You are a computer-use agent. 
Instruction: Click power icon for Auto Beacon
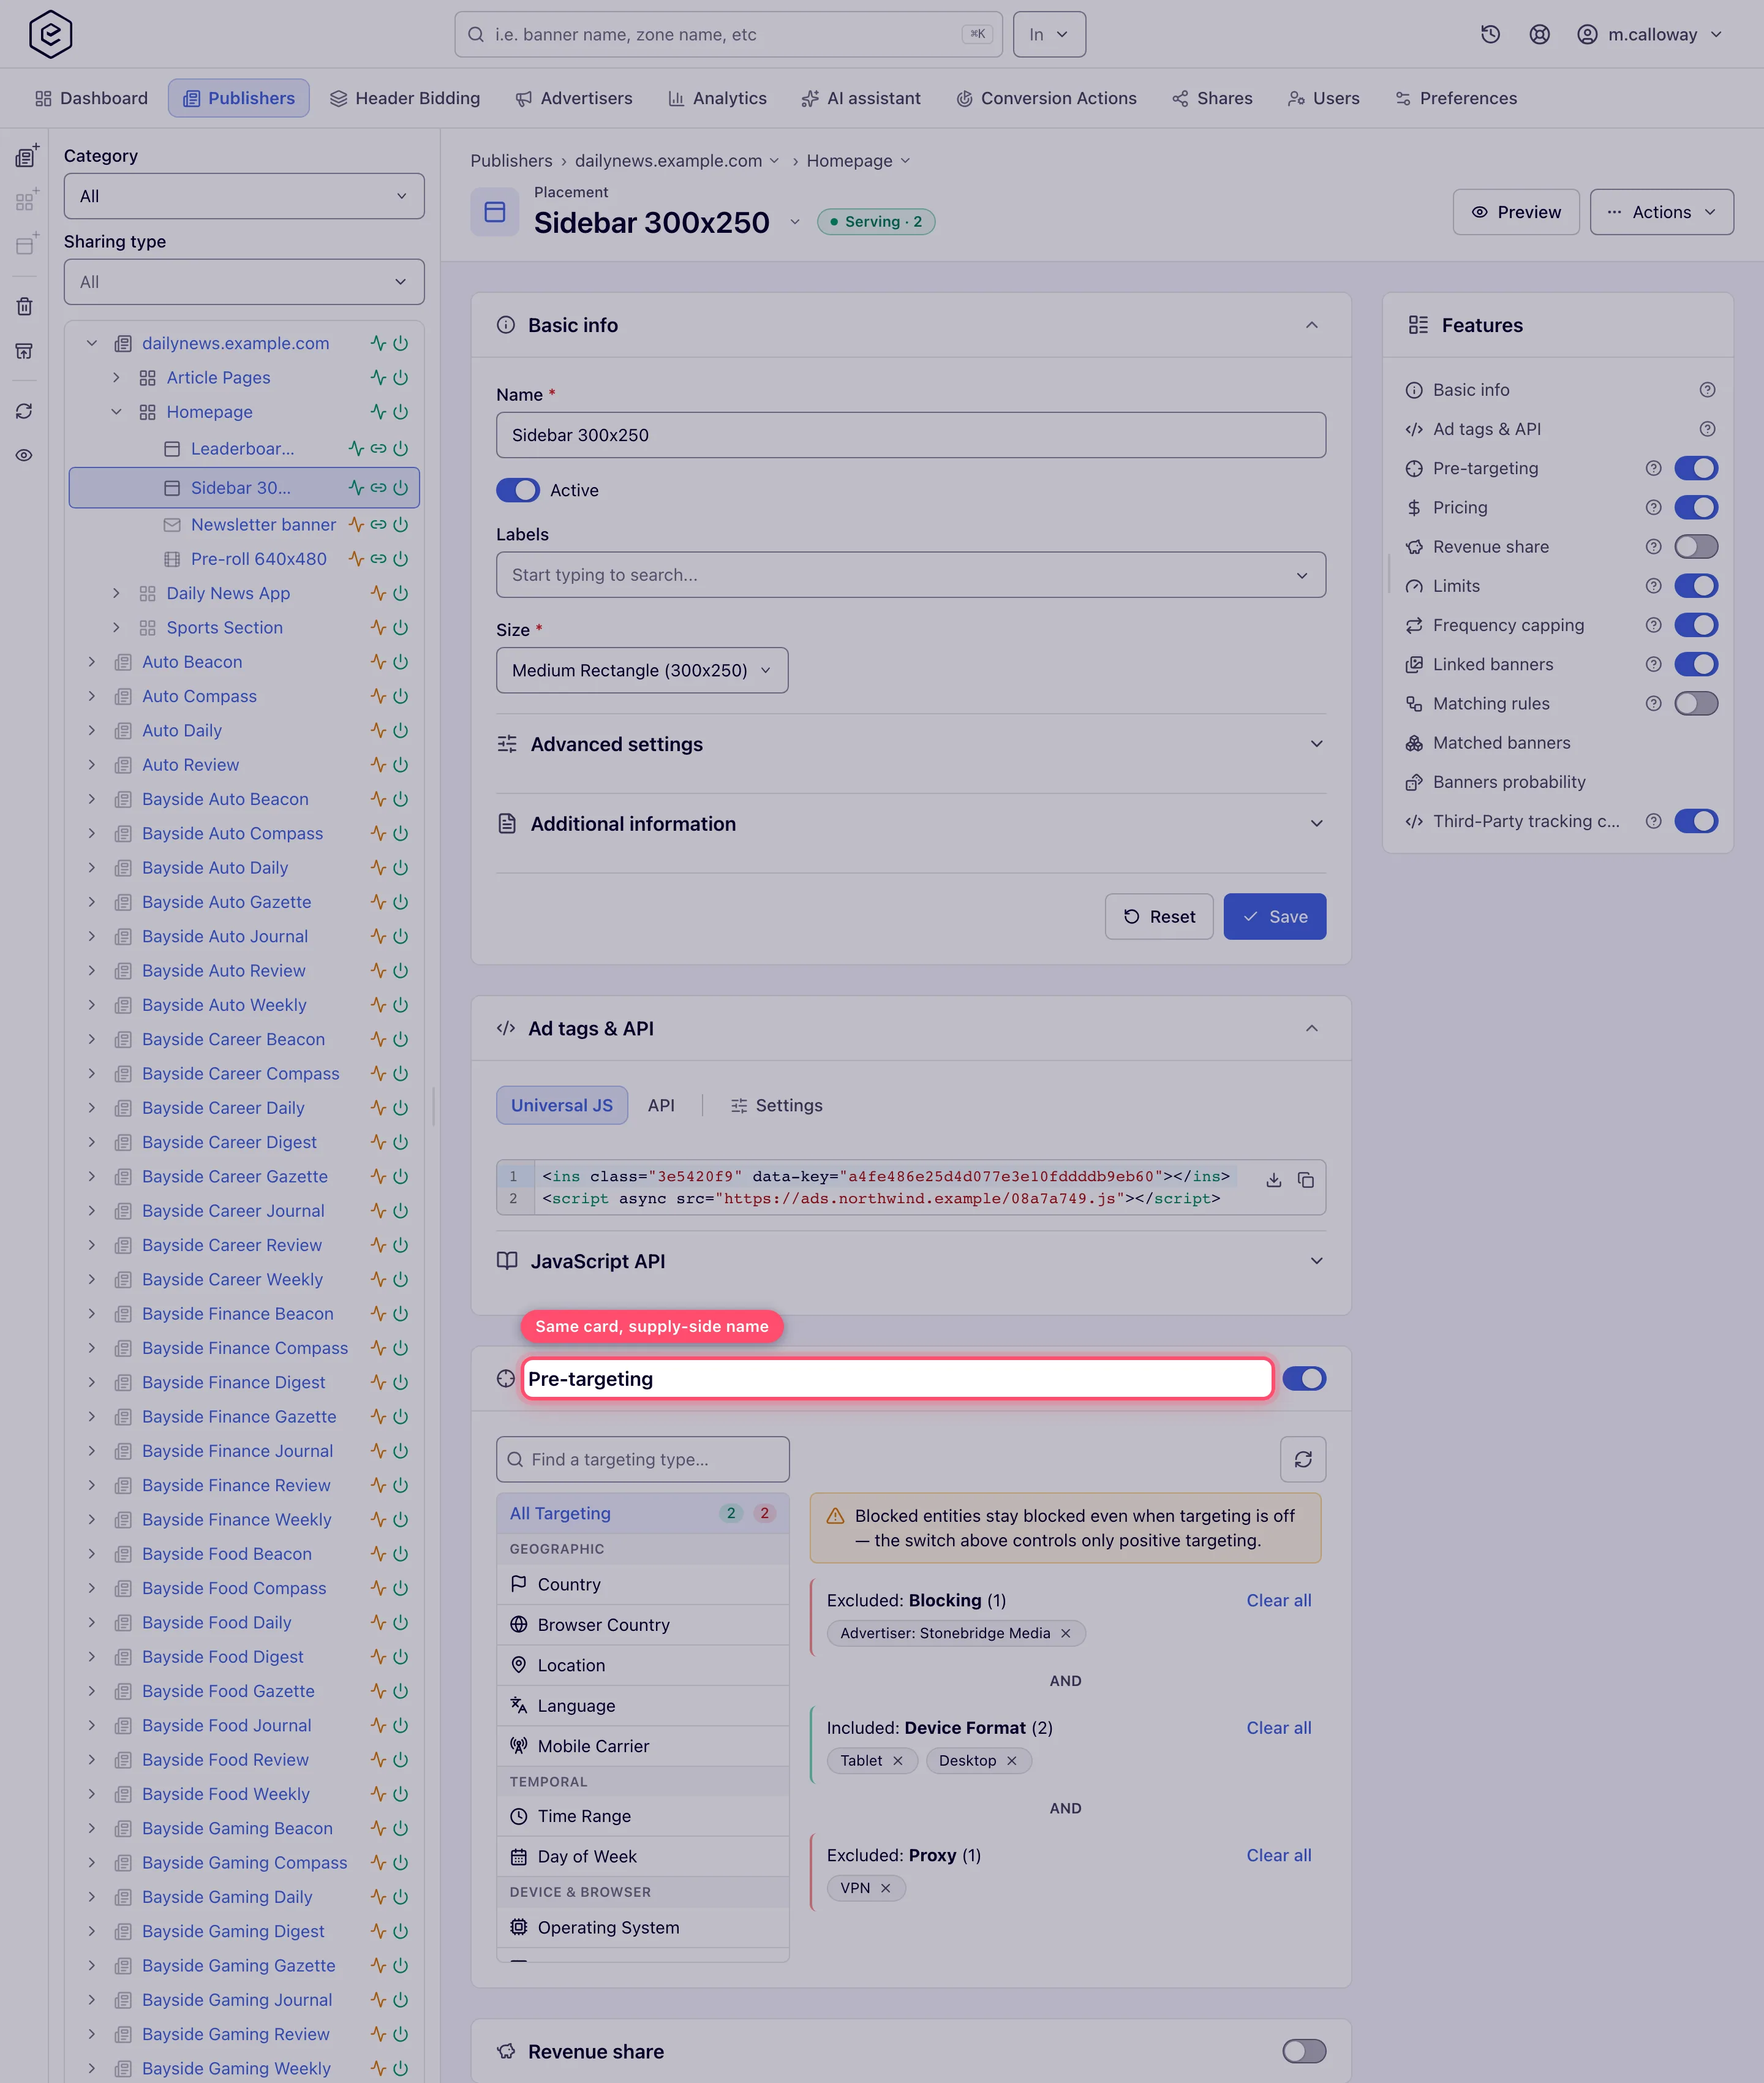coord(401,662)
